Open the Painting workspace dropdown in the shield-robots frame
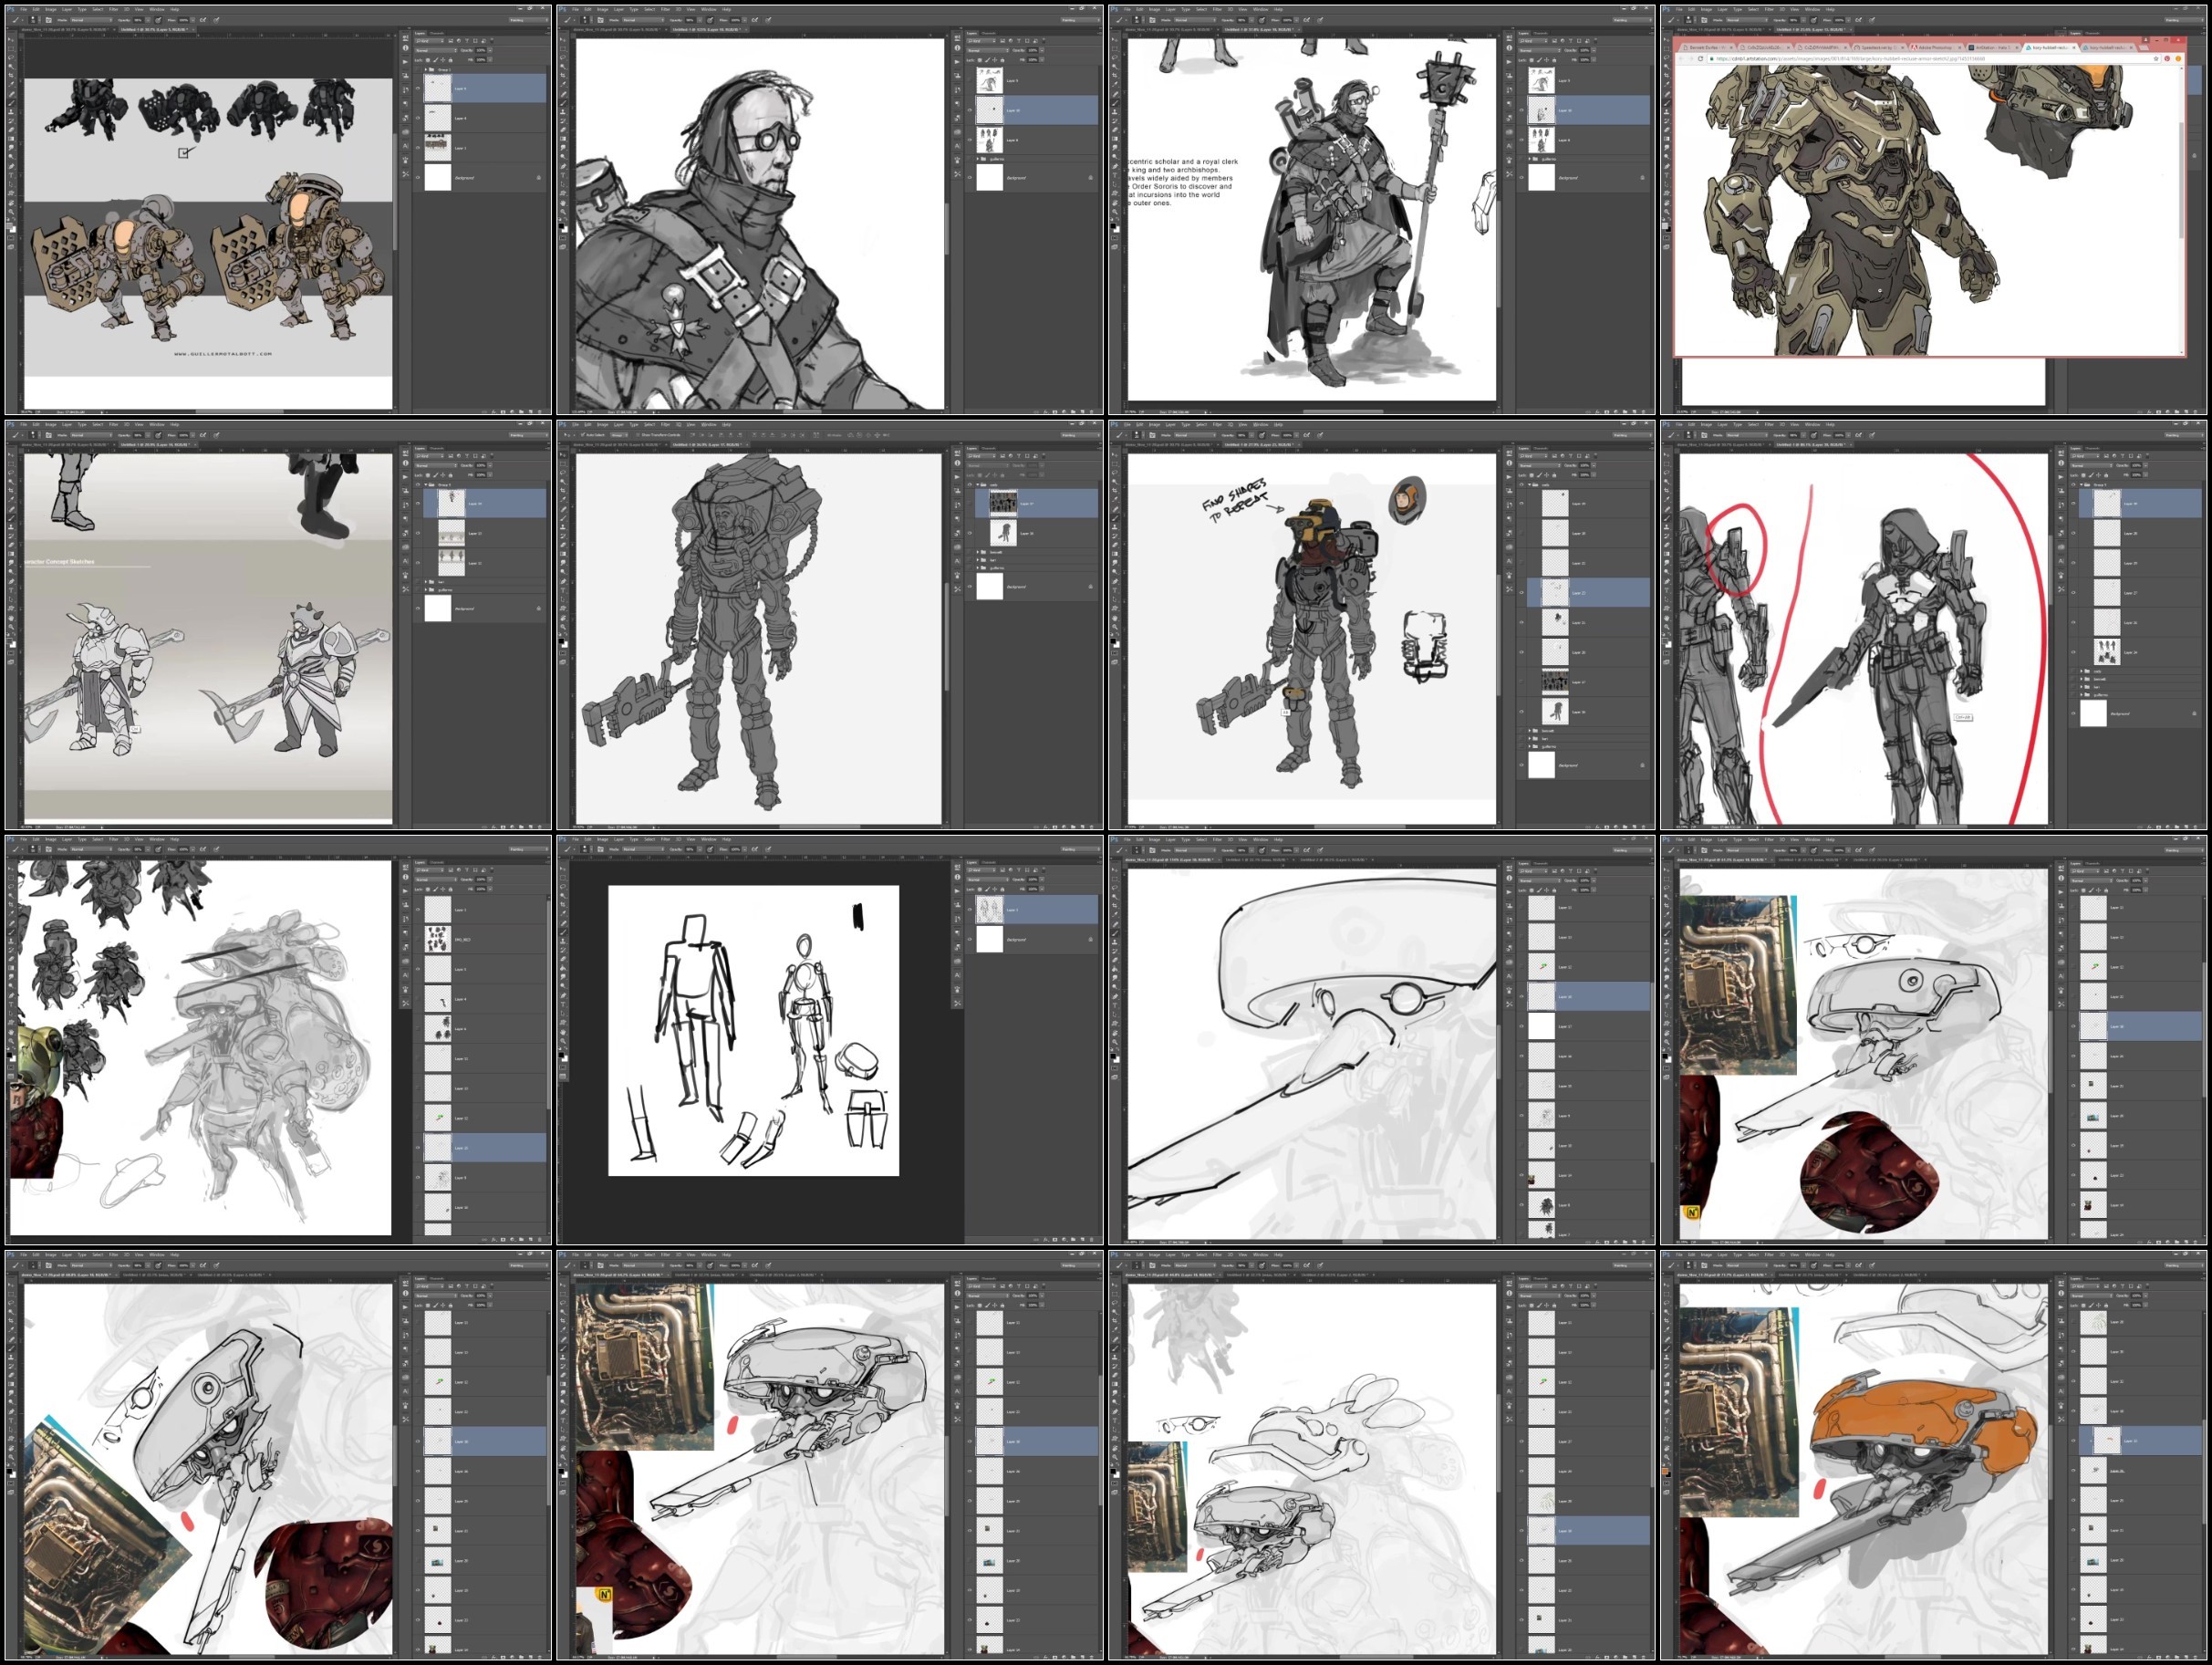2212x1665 pixels. tap(529, 21)
